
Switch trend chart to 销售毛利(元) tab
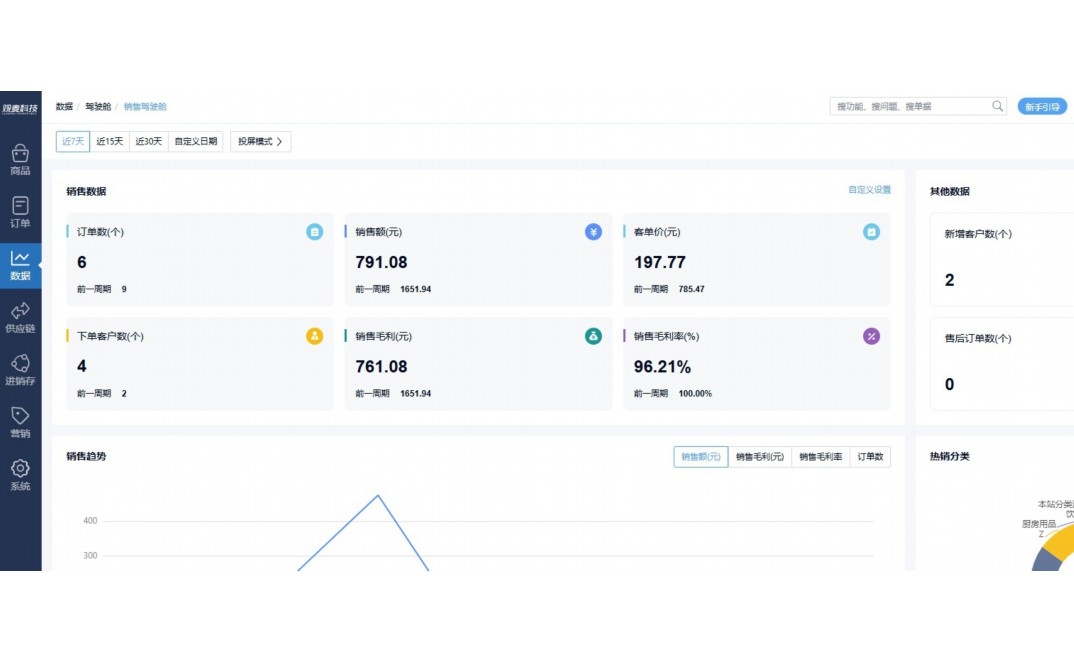point(760,457)
